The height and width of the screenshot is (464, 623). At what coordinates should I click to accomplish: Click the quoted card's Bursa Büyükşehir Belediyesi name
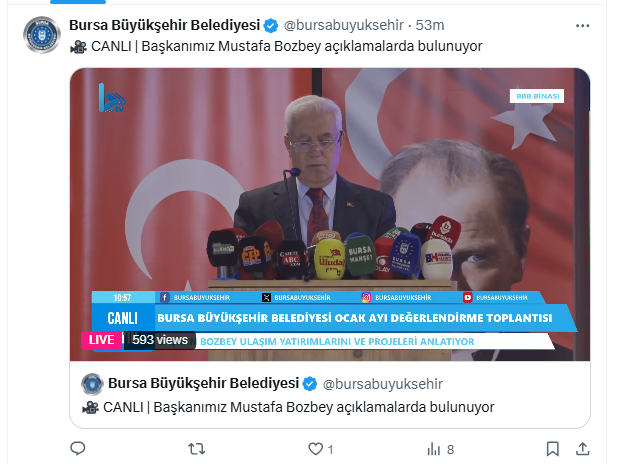click(203, 383)
